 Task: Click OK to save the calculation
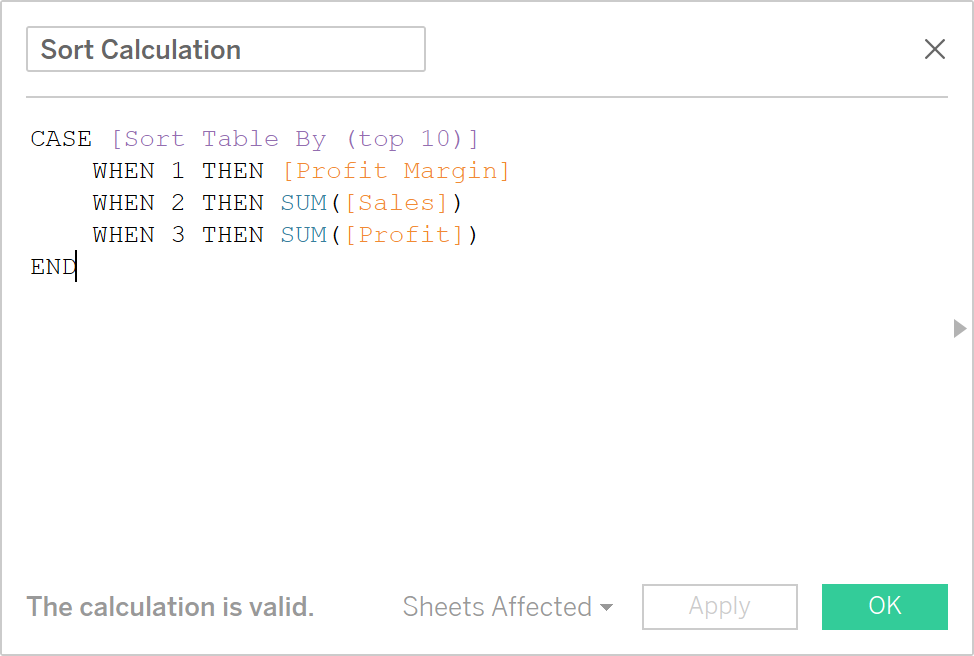884,606
